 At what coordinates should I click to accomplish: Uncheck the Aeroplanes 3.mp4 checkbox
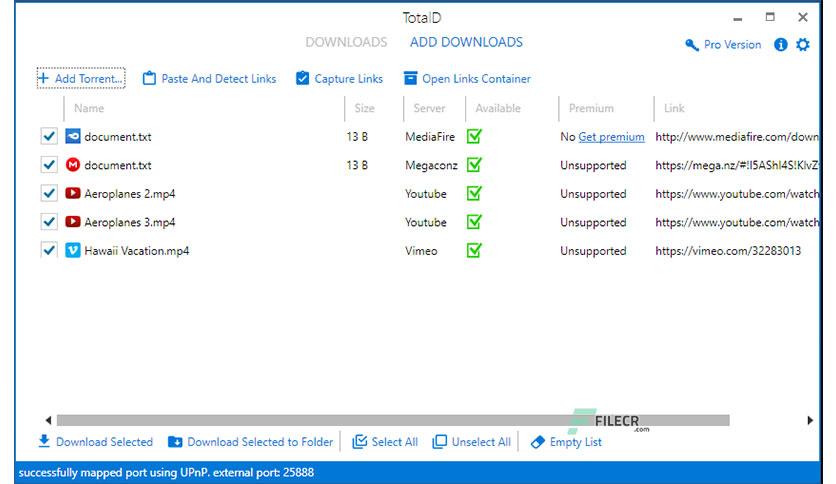tap(49, 221)
